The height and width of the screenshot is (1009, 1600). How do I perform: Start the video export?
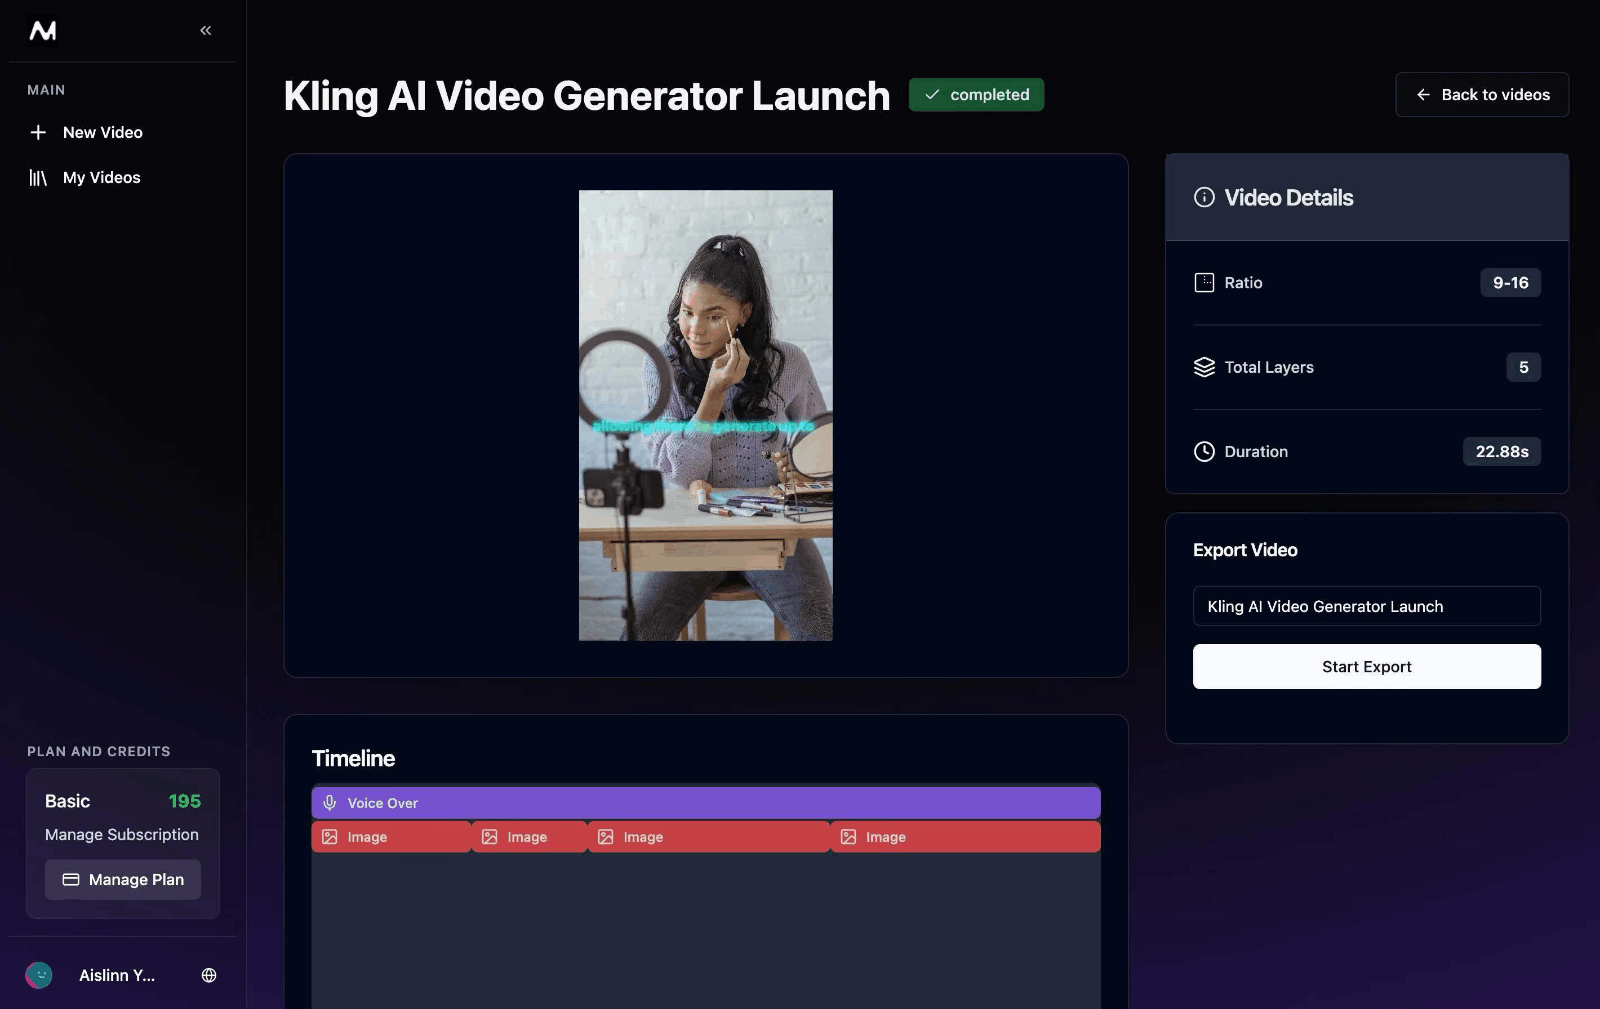click(x=1366, y=667)
